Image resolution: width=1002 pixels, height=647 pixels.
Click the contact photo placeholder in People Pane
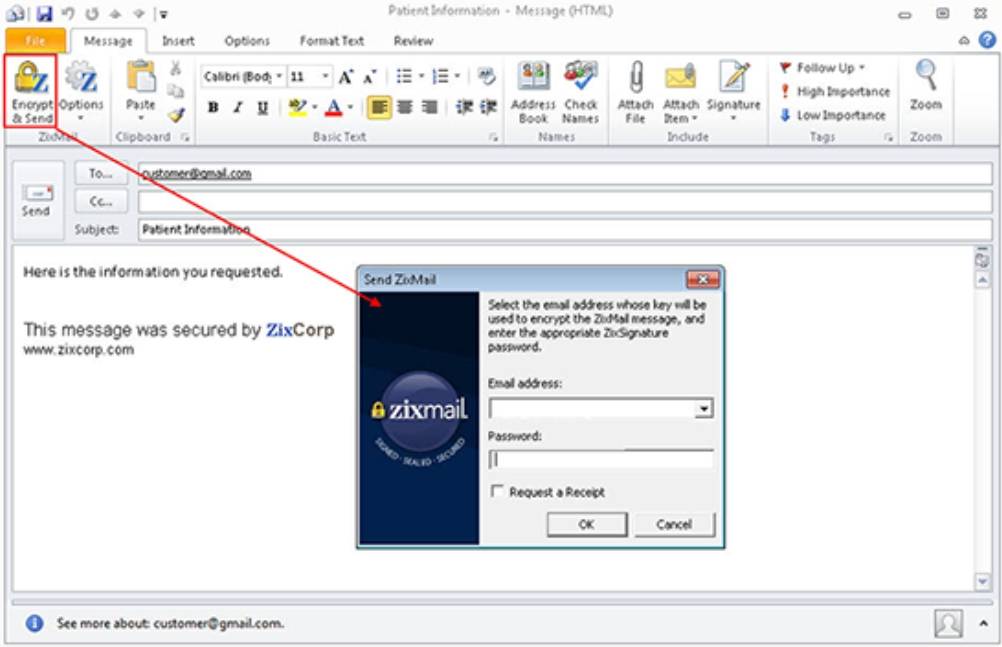(x=948, y=623)
